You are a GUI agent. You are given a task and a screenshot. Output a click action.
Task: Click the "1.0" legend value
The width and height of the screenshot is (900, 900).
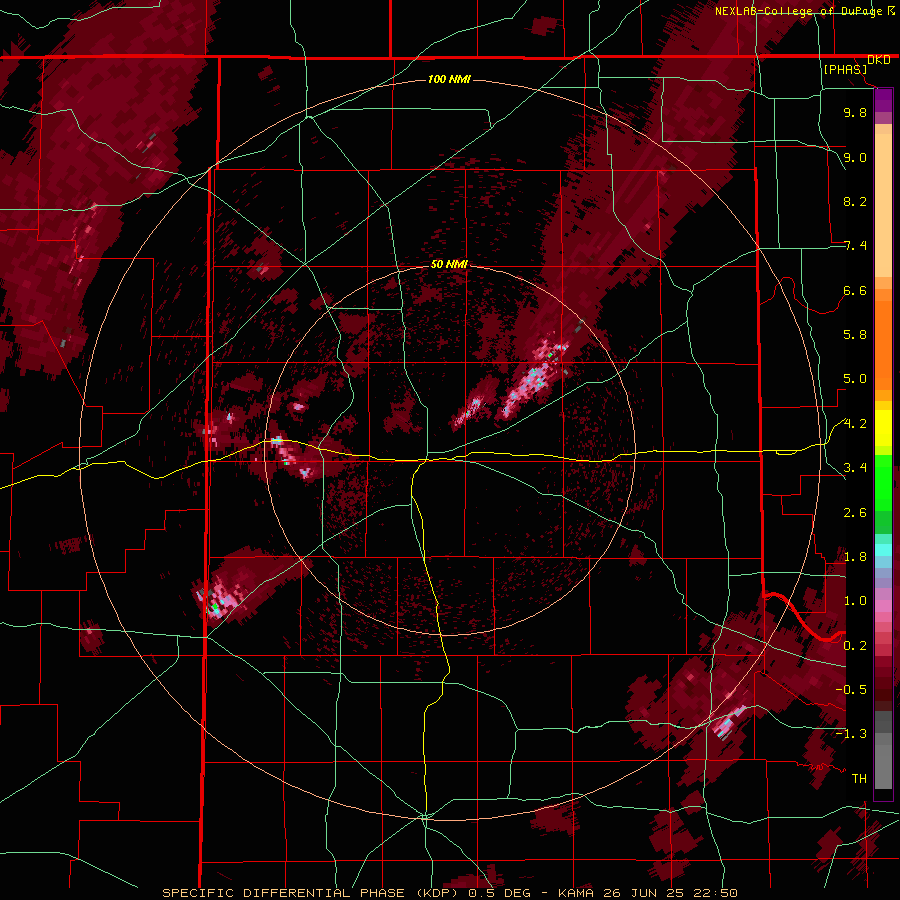point(855,601)
